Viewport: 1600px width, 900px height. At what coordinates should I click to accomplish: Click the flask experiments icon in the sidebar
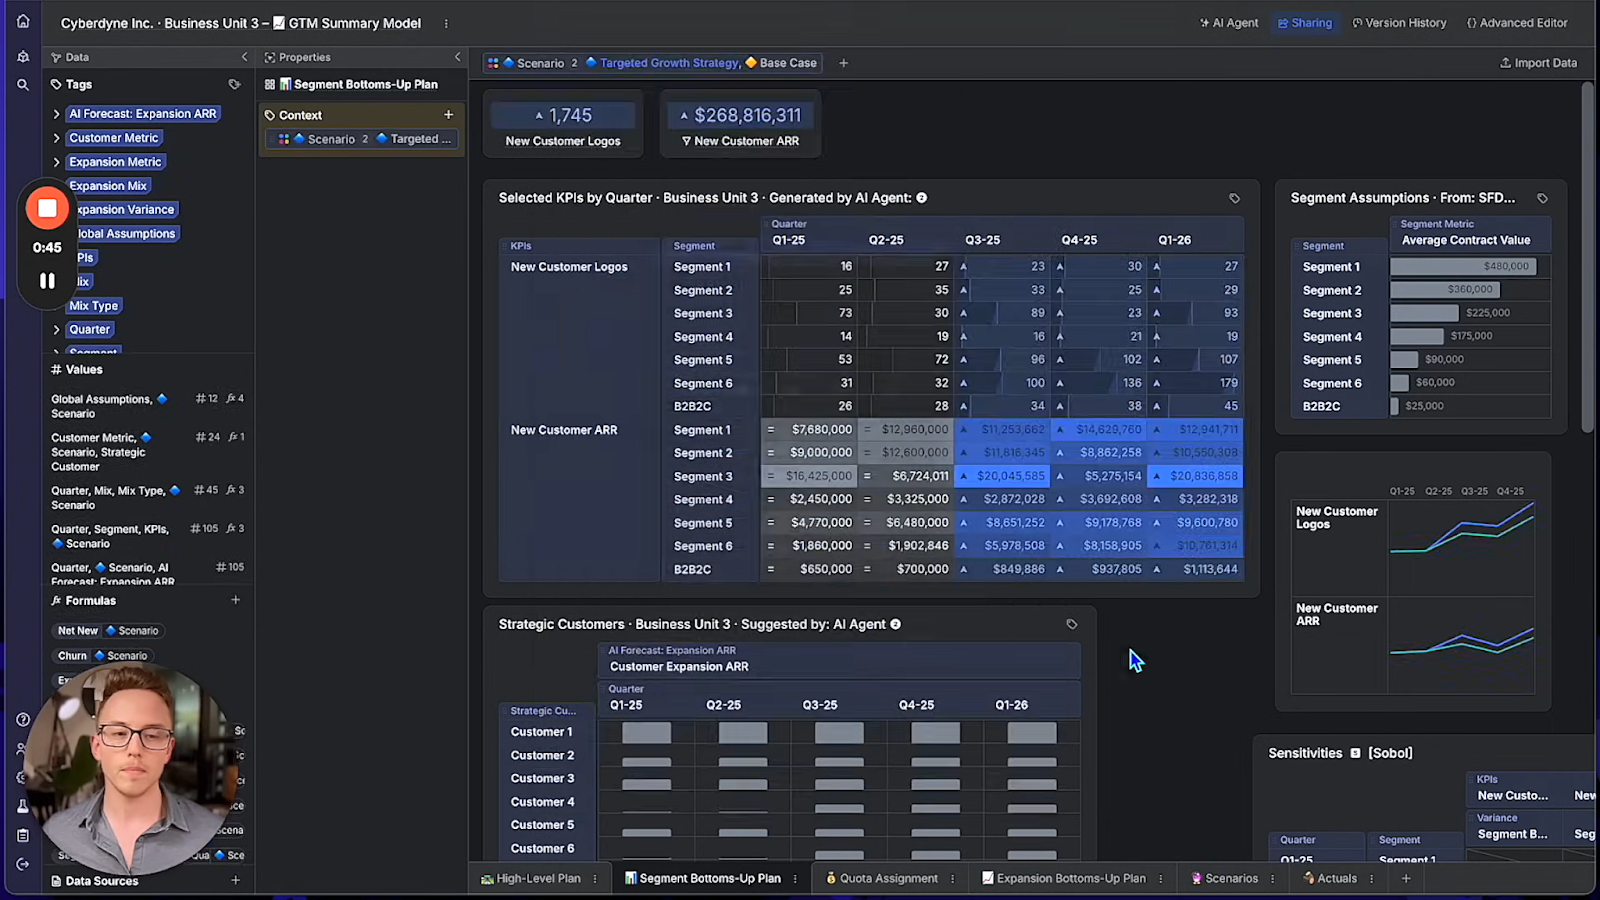[23, 806]
